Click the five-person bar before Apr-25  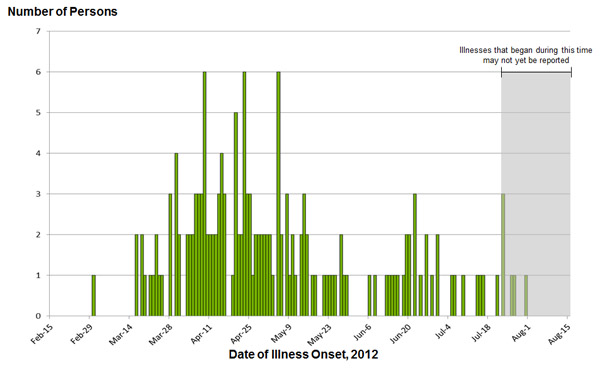236,214
